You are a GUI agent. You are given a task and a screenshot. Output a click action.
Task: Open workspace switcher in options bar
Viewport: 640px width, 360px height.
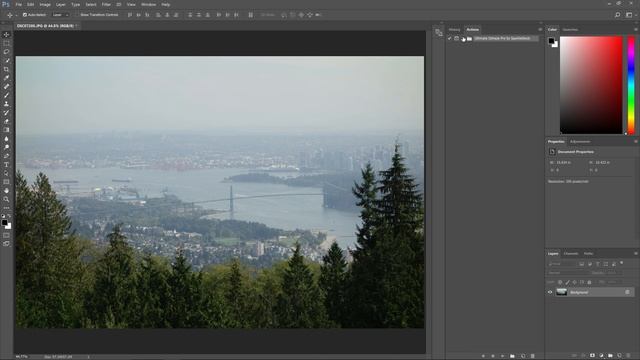tap(629, 15)
